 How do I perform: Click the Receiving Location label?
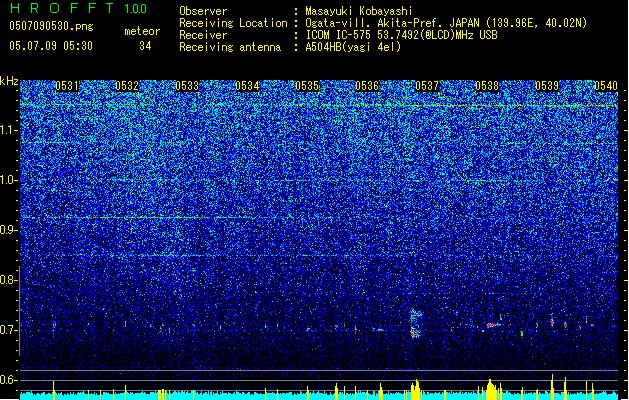233,23
